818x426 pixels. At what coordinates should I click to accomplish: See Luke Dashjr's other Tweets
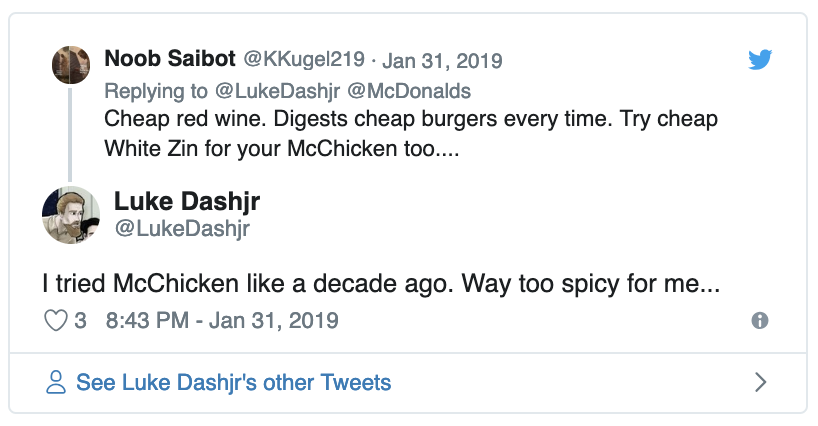click(x=234, y=382)
